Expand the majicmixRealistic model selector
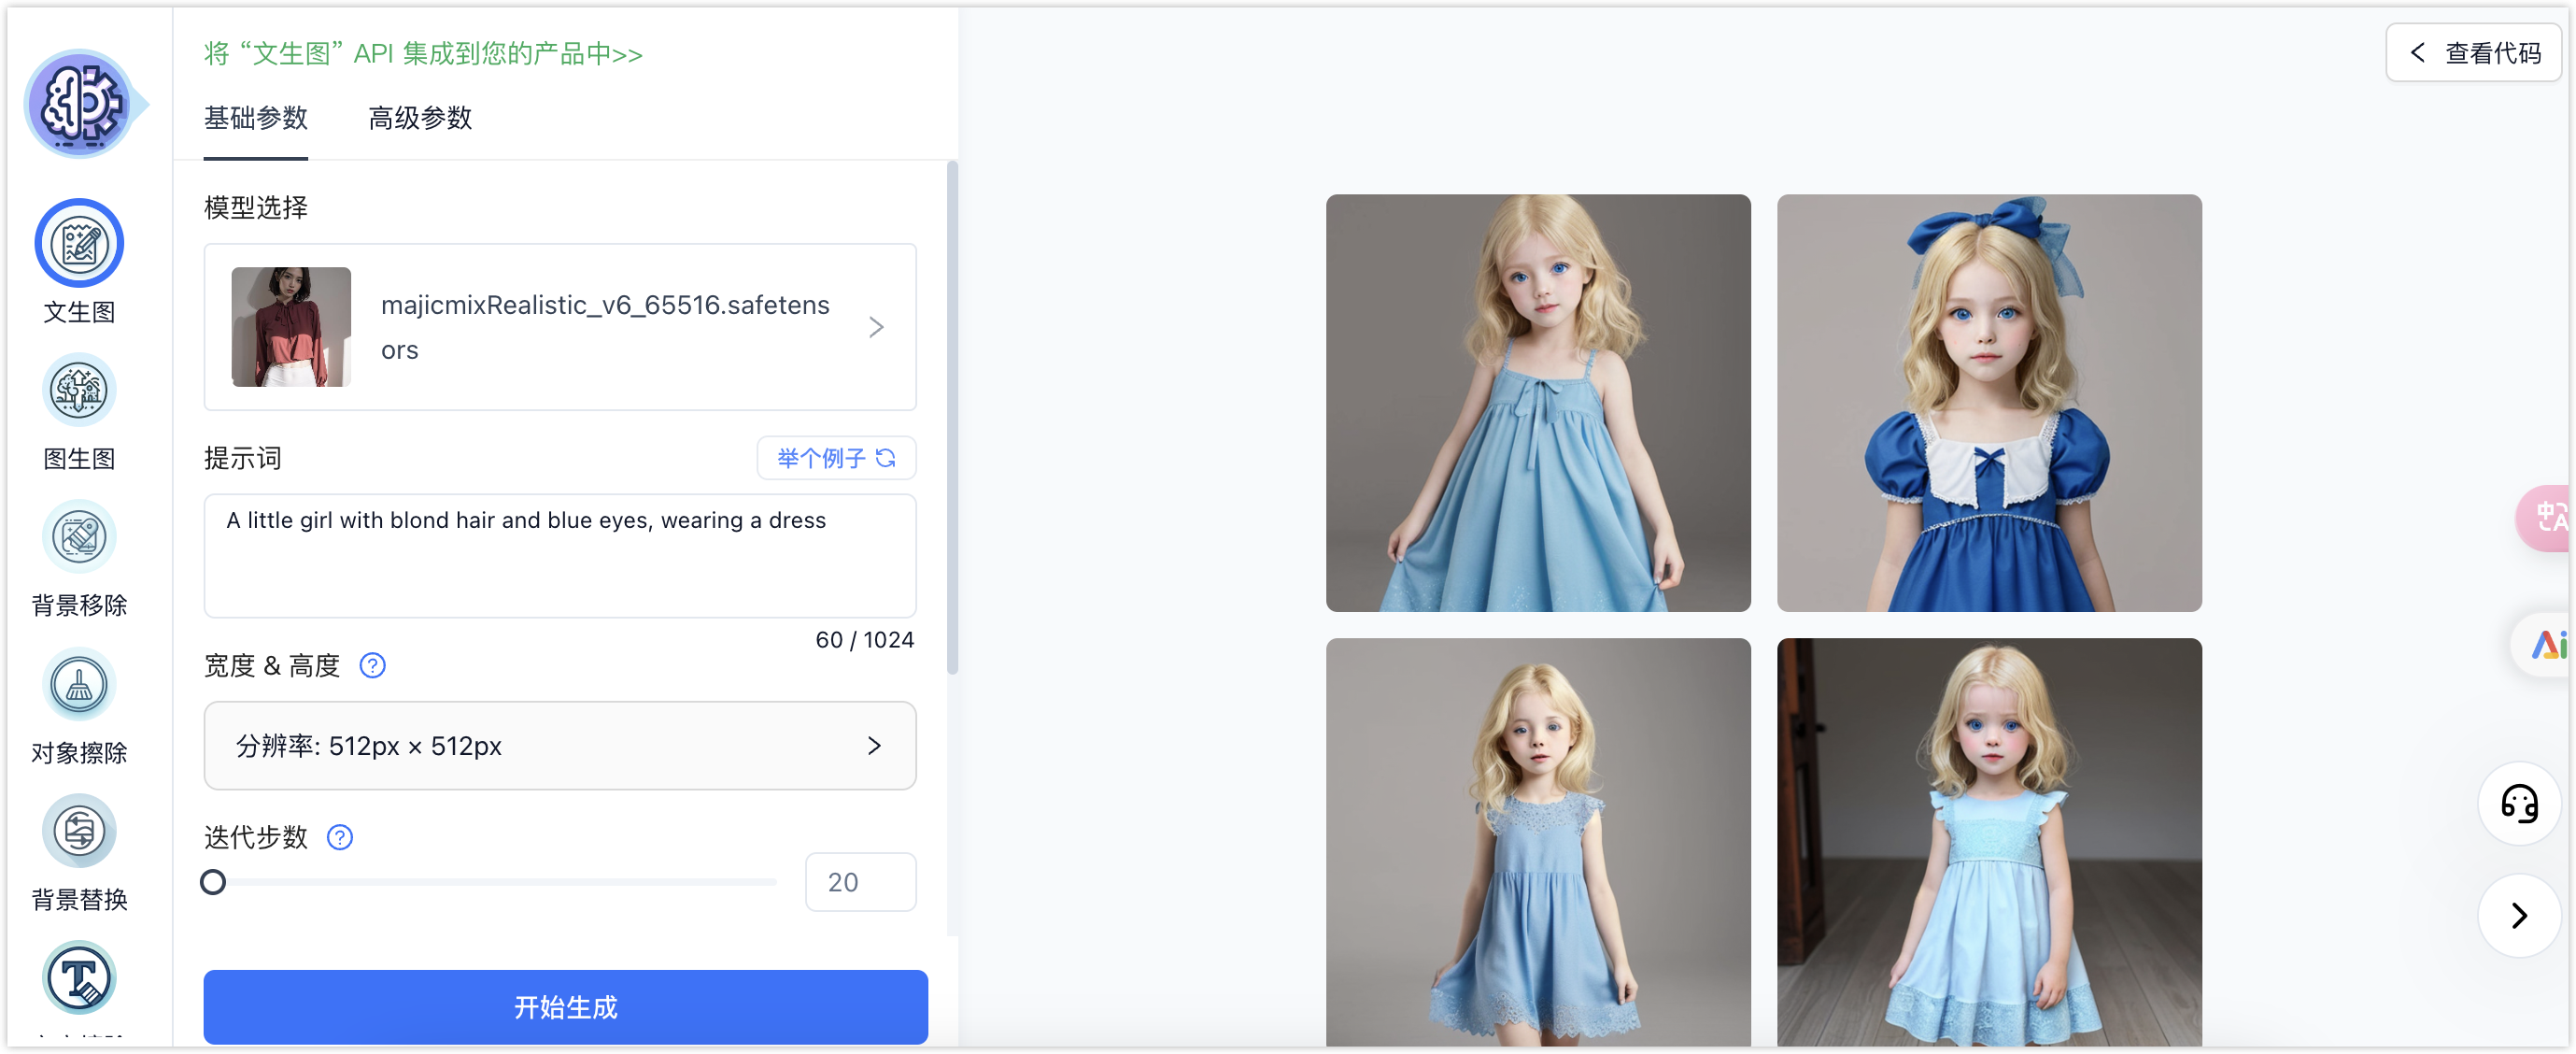The width and height of the screenshot is (2576, 1054). (560, 327)
